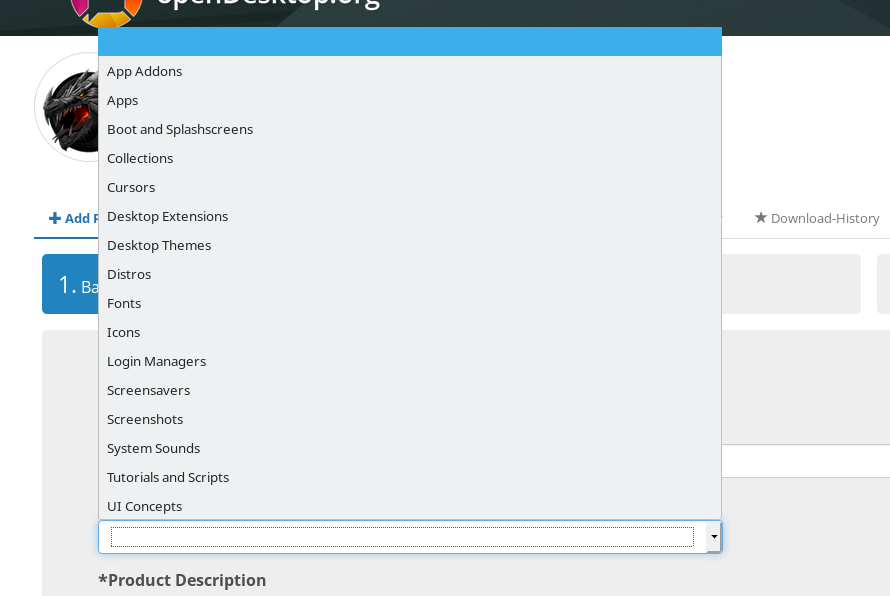Choose Apps in the dropdown list
The height and width of the screenshot is (596, 890).
tap(410, 100)
